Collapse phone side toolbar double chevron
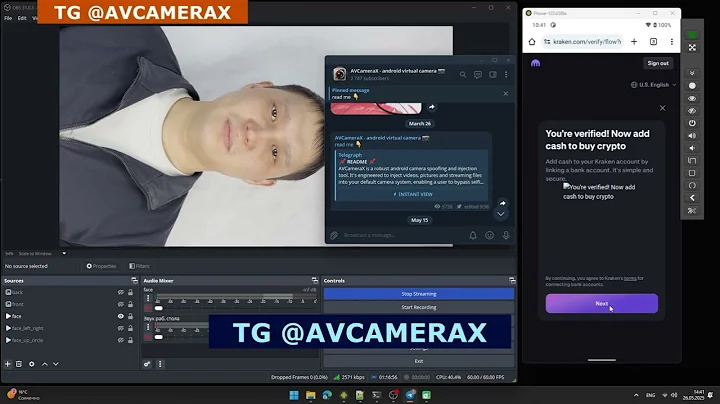 692,73
